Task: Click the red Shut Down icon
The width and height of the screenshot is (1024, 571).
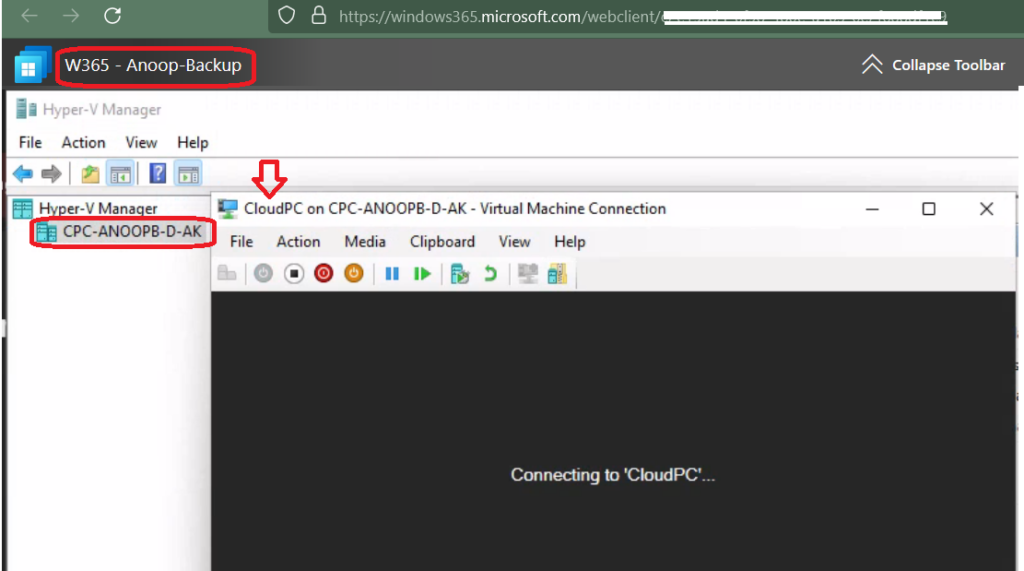Action: [323, 273]
